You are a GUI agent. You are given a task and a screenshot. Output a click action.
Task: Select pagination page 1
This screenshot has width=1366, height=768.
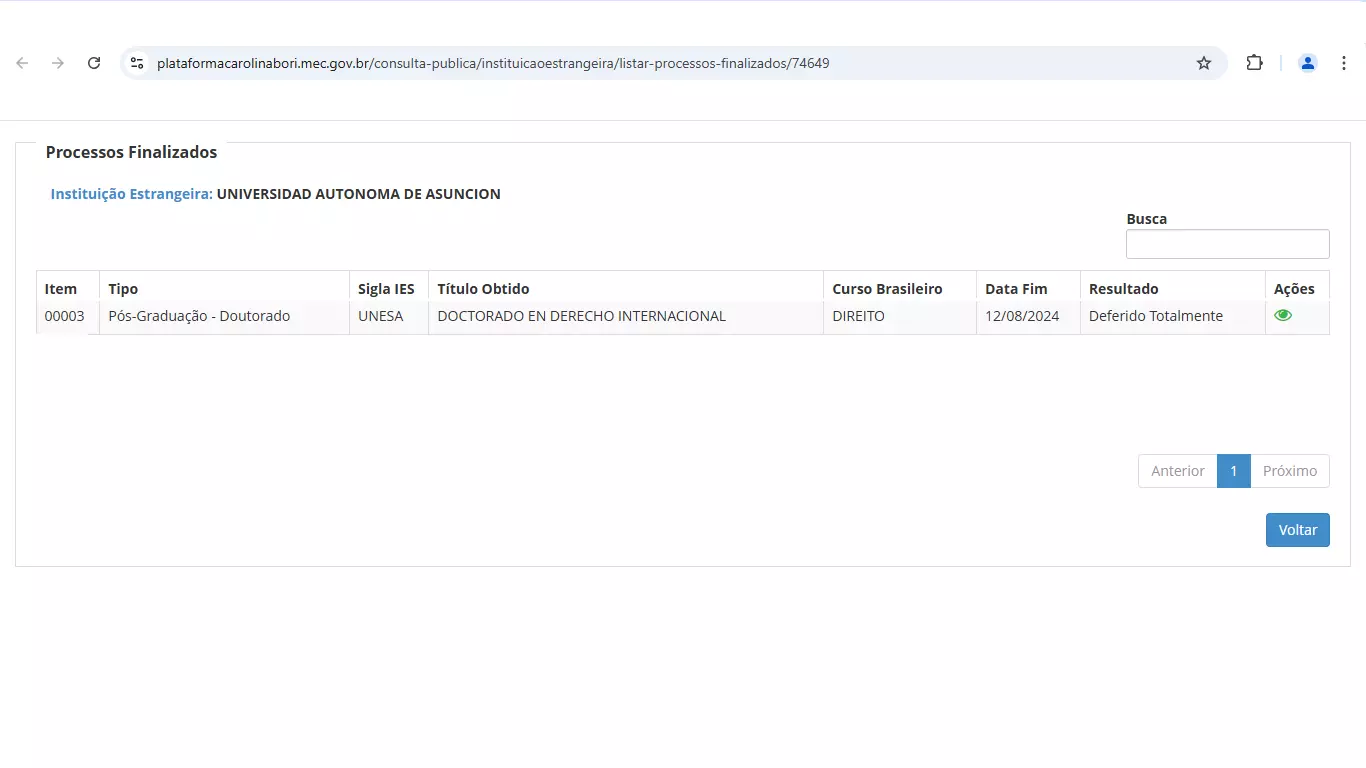click(x=1234, y=471)
